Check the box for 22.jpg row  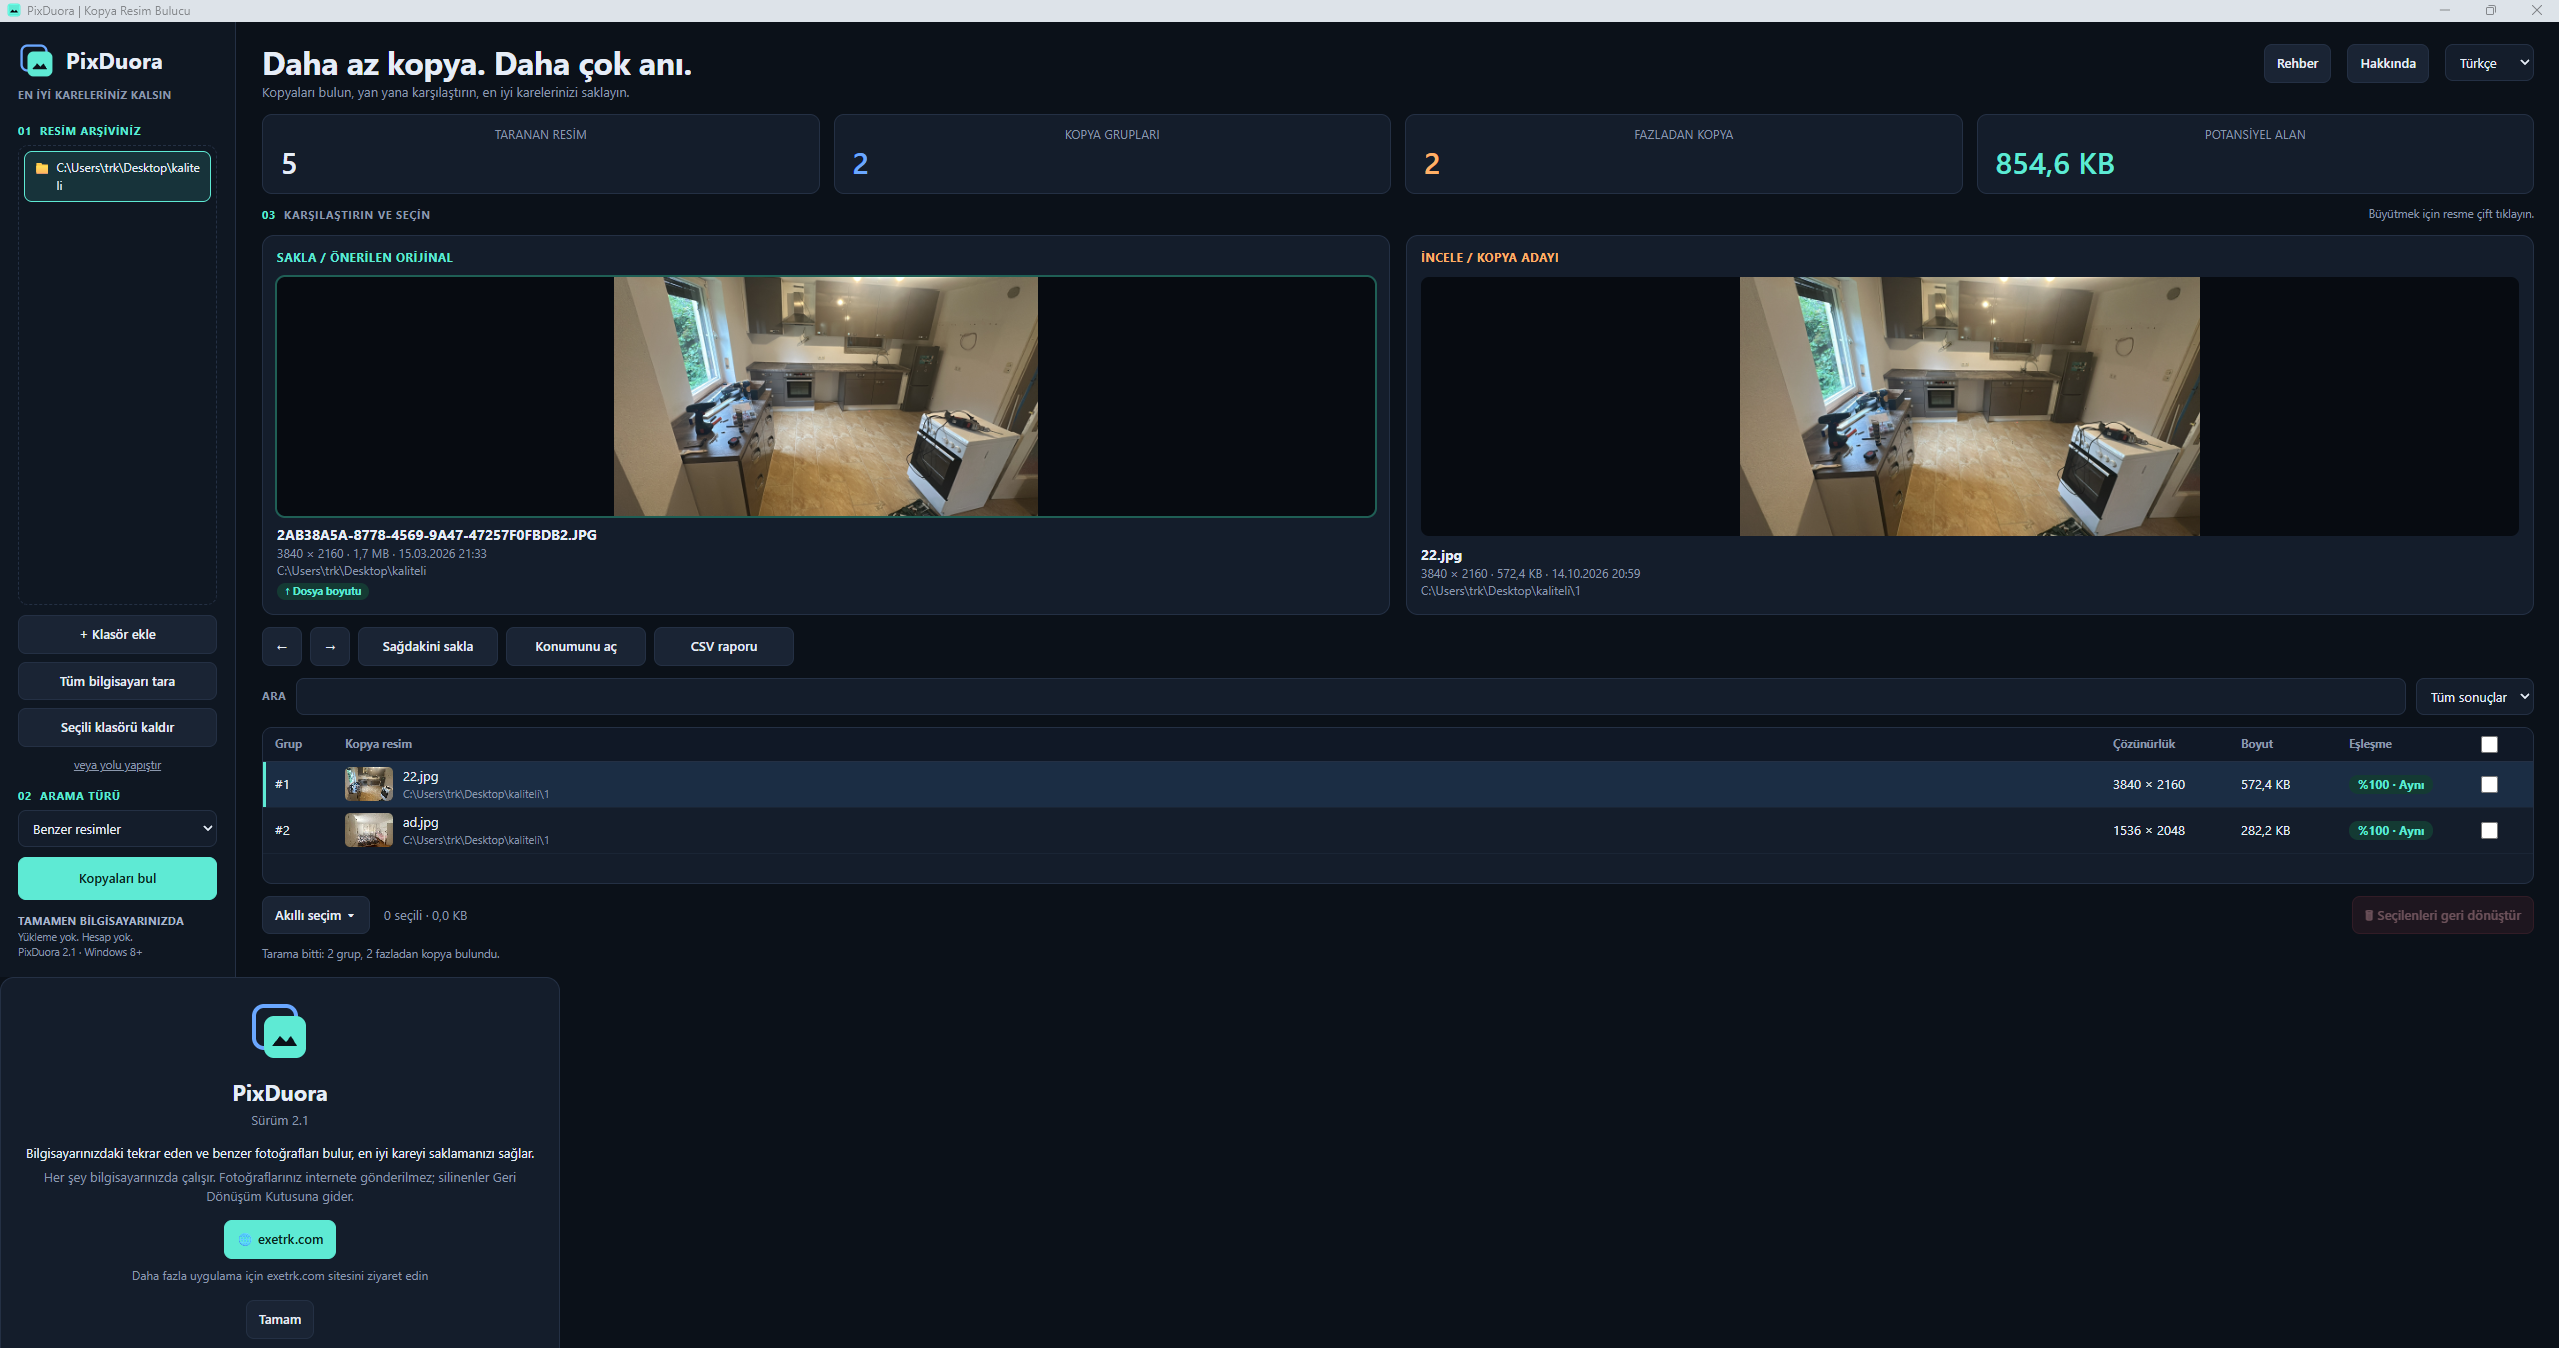(2489, 784)
